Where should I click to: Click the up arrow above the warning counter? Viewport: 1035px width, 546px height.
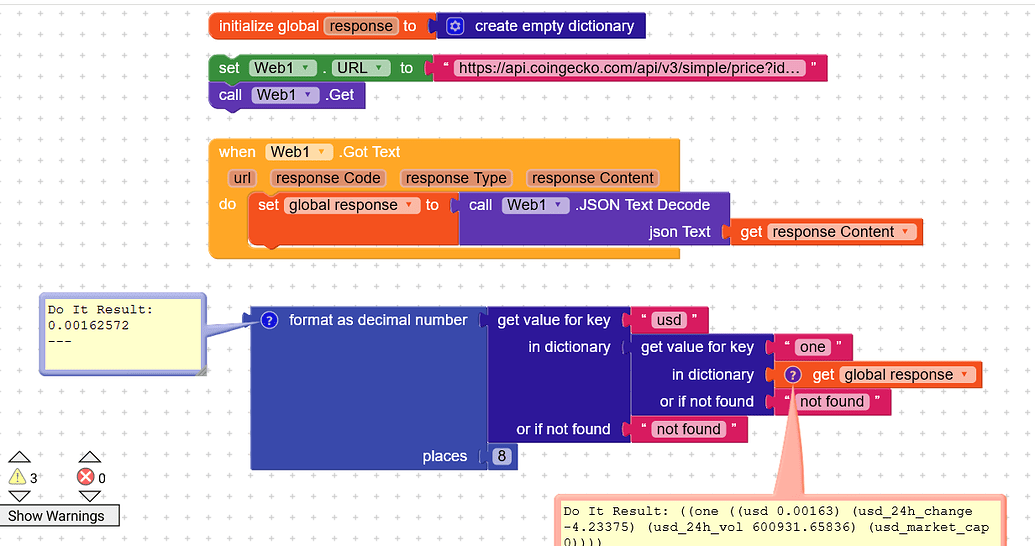(19, 457)
